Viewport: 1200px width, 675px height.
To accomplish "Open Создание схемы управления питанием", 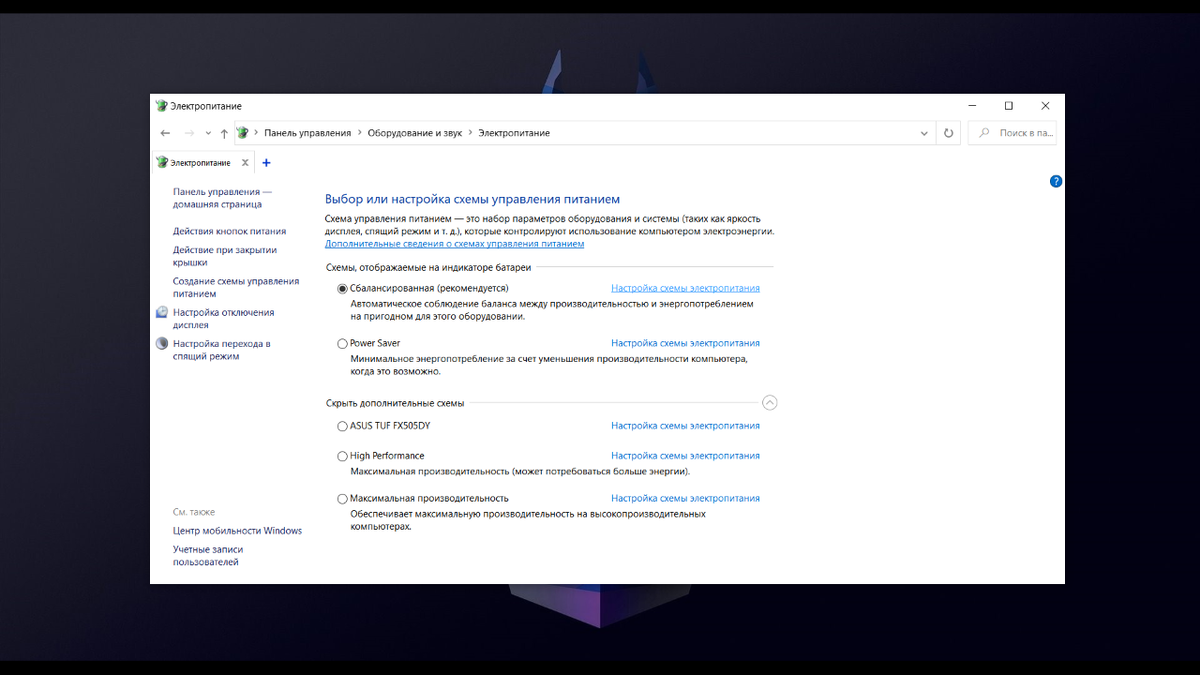I will [236, 288].
